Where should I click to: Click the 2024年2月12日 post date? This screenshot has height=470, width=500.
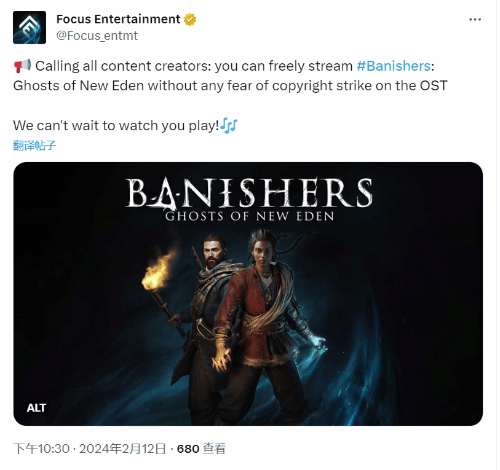[122, 449]
